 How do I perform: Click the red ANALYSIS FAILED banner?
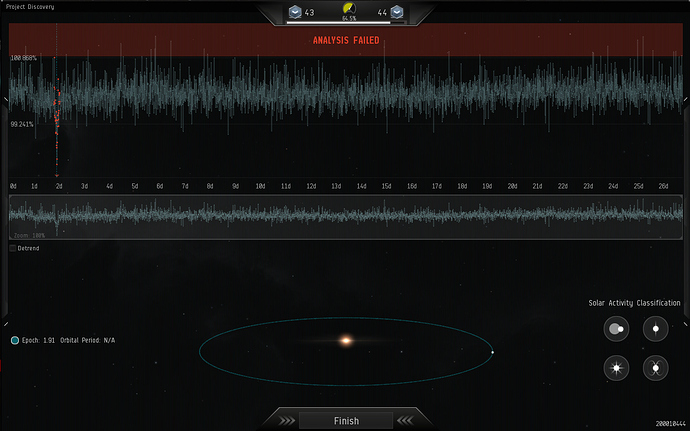346,40
